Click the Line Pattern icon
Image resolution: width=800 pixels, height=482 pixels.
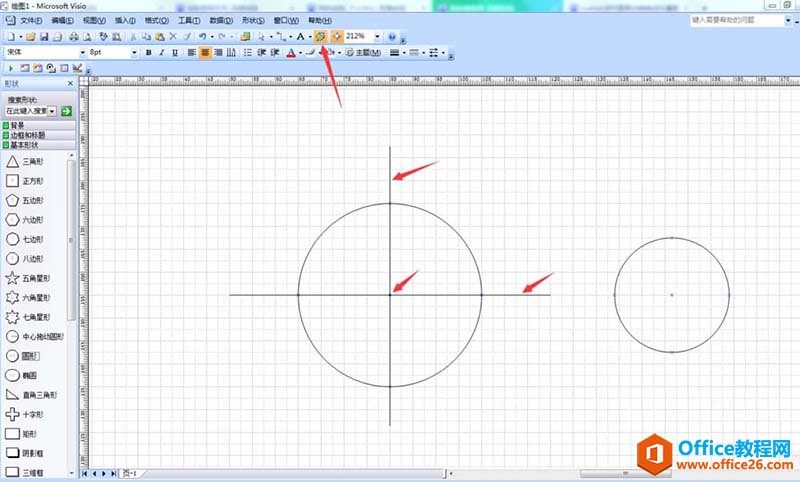[x=414, y=53]
